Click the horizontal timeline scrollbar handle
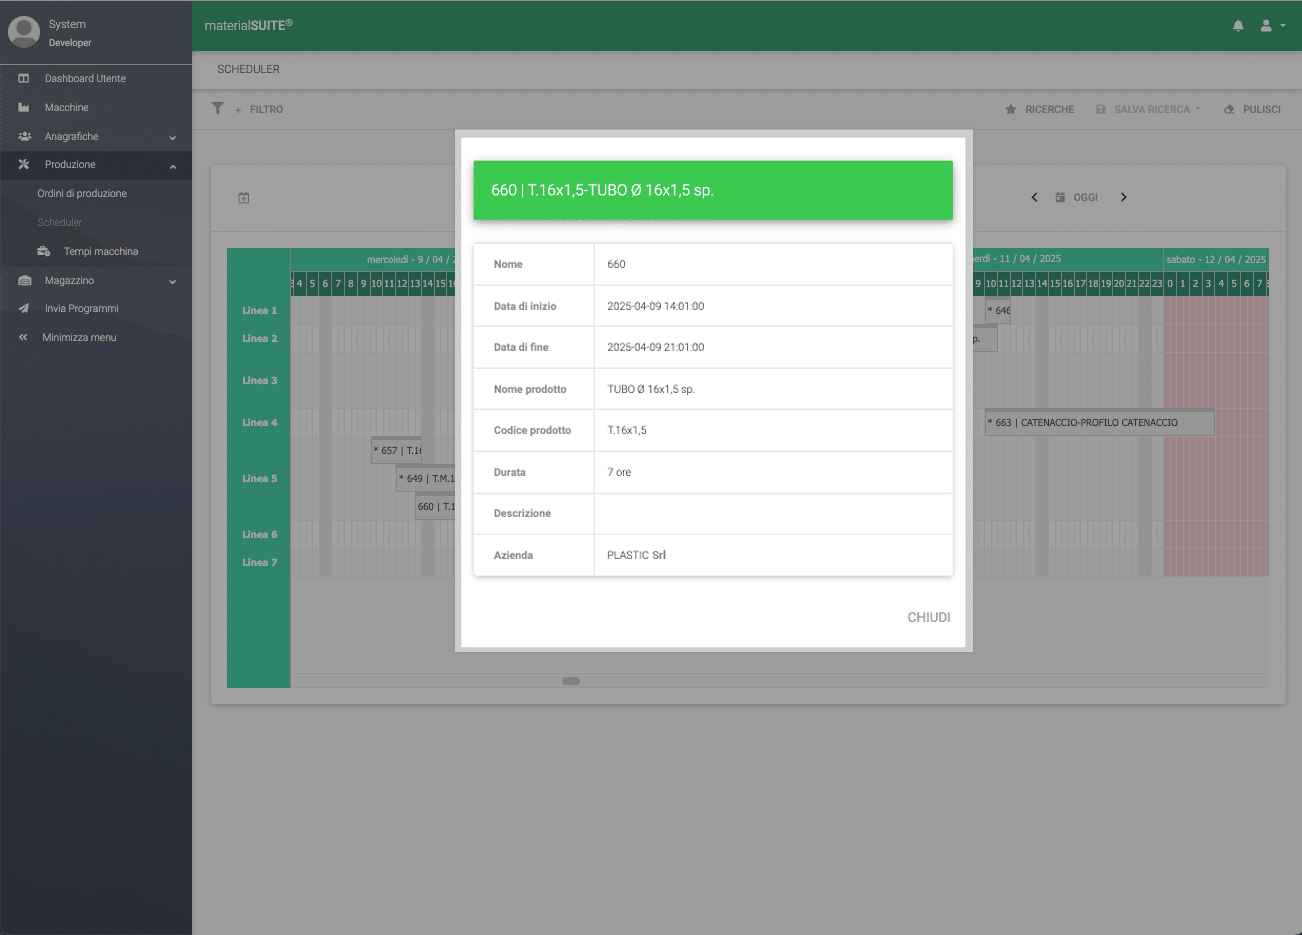The height and width of the screenshot is (935, 1302). 571,681
